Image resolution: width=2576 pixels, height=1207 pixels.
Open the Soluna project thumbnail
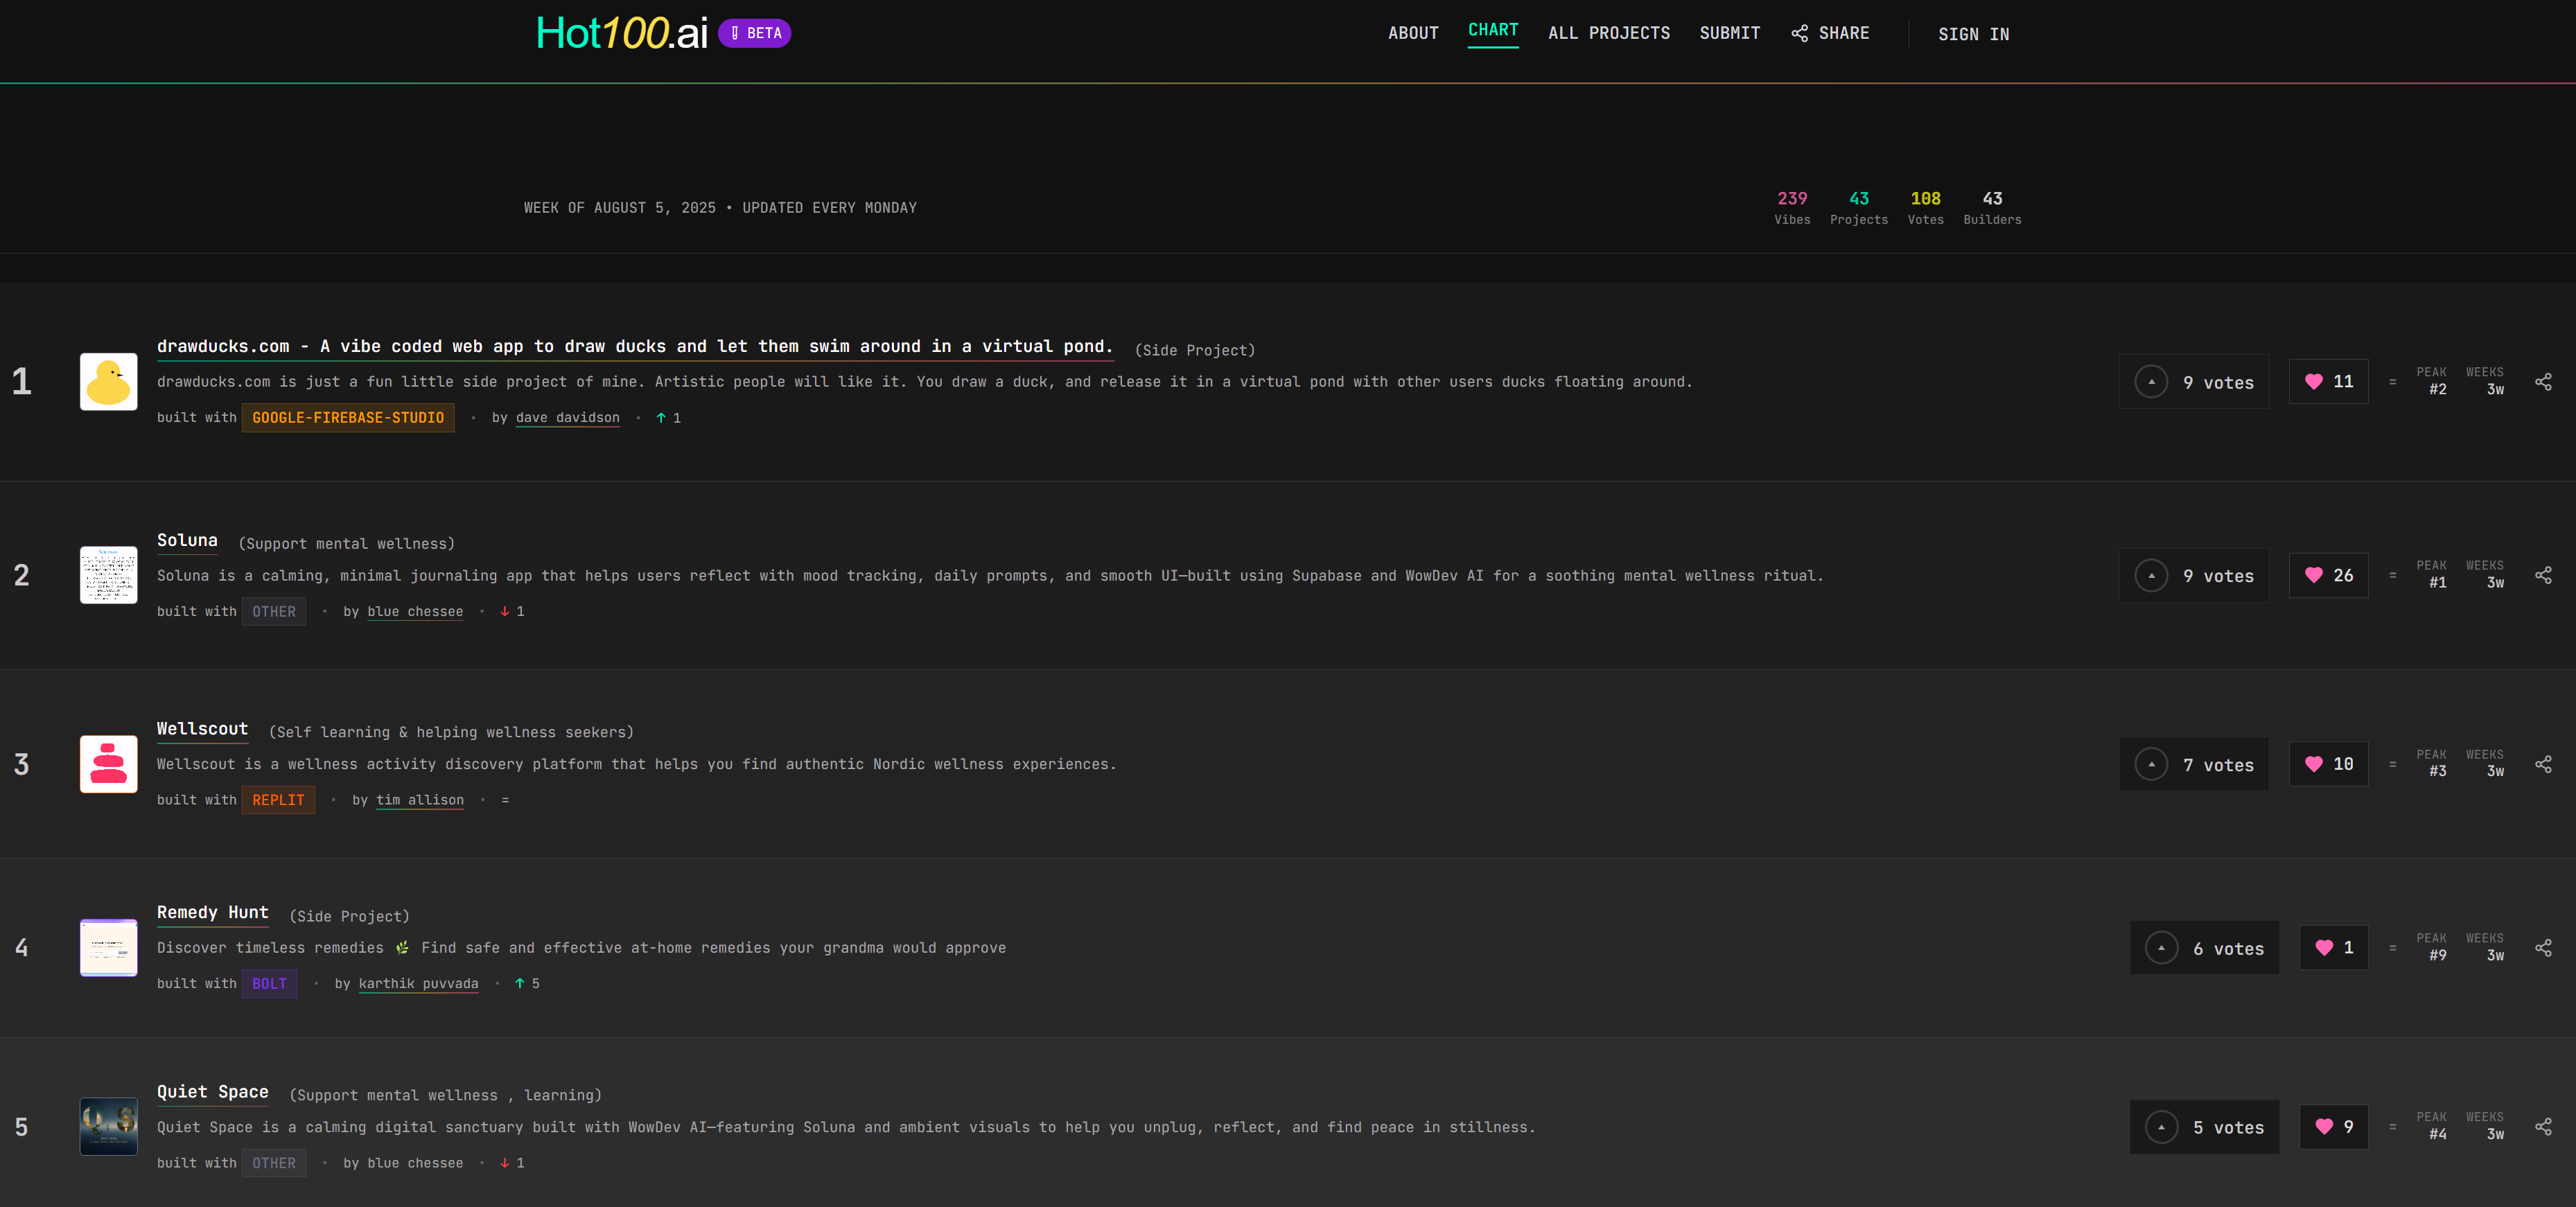(x=108, y=575)
